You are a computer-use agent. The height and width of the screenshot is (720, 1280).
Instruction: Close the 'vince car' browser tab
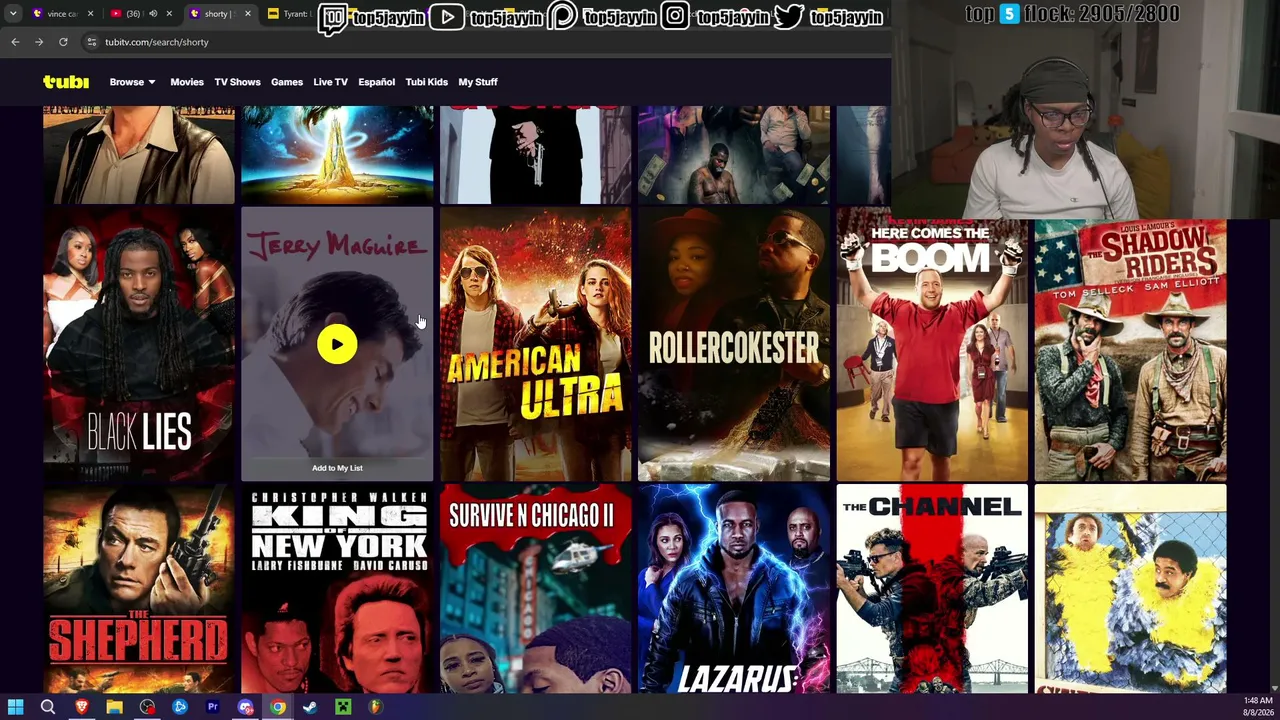point(90,14)
